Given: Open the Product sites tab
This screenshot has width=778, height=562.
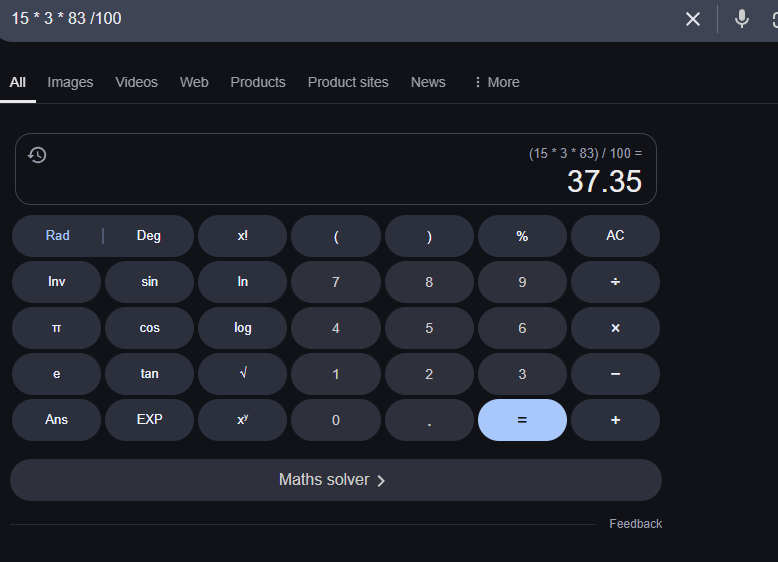Looking at the screenshot, I should tap(348, 82).
